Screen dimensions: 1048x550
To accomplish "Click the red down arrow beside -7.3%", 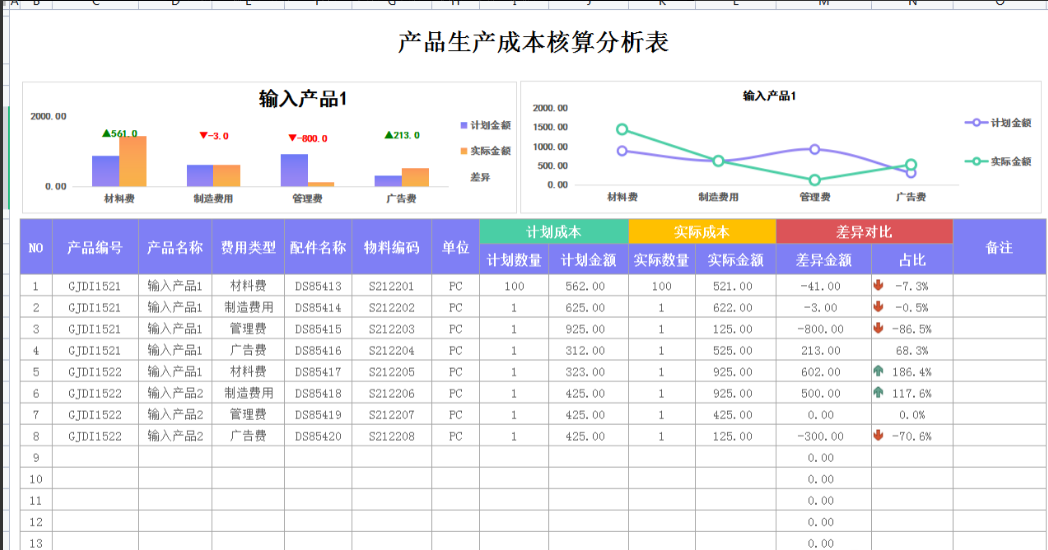I will coord(878,285).
